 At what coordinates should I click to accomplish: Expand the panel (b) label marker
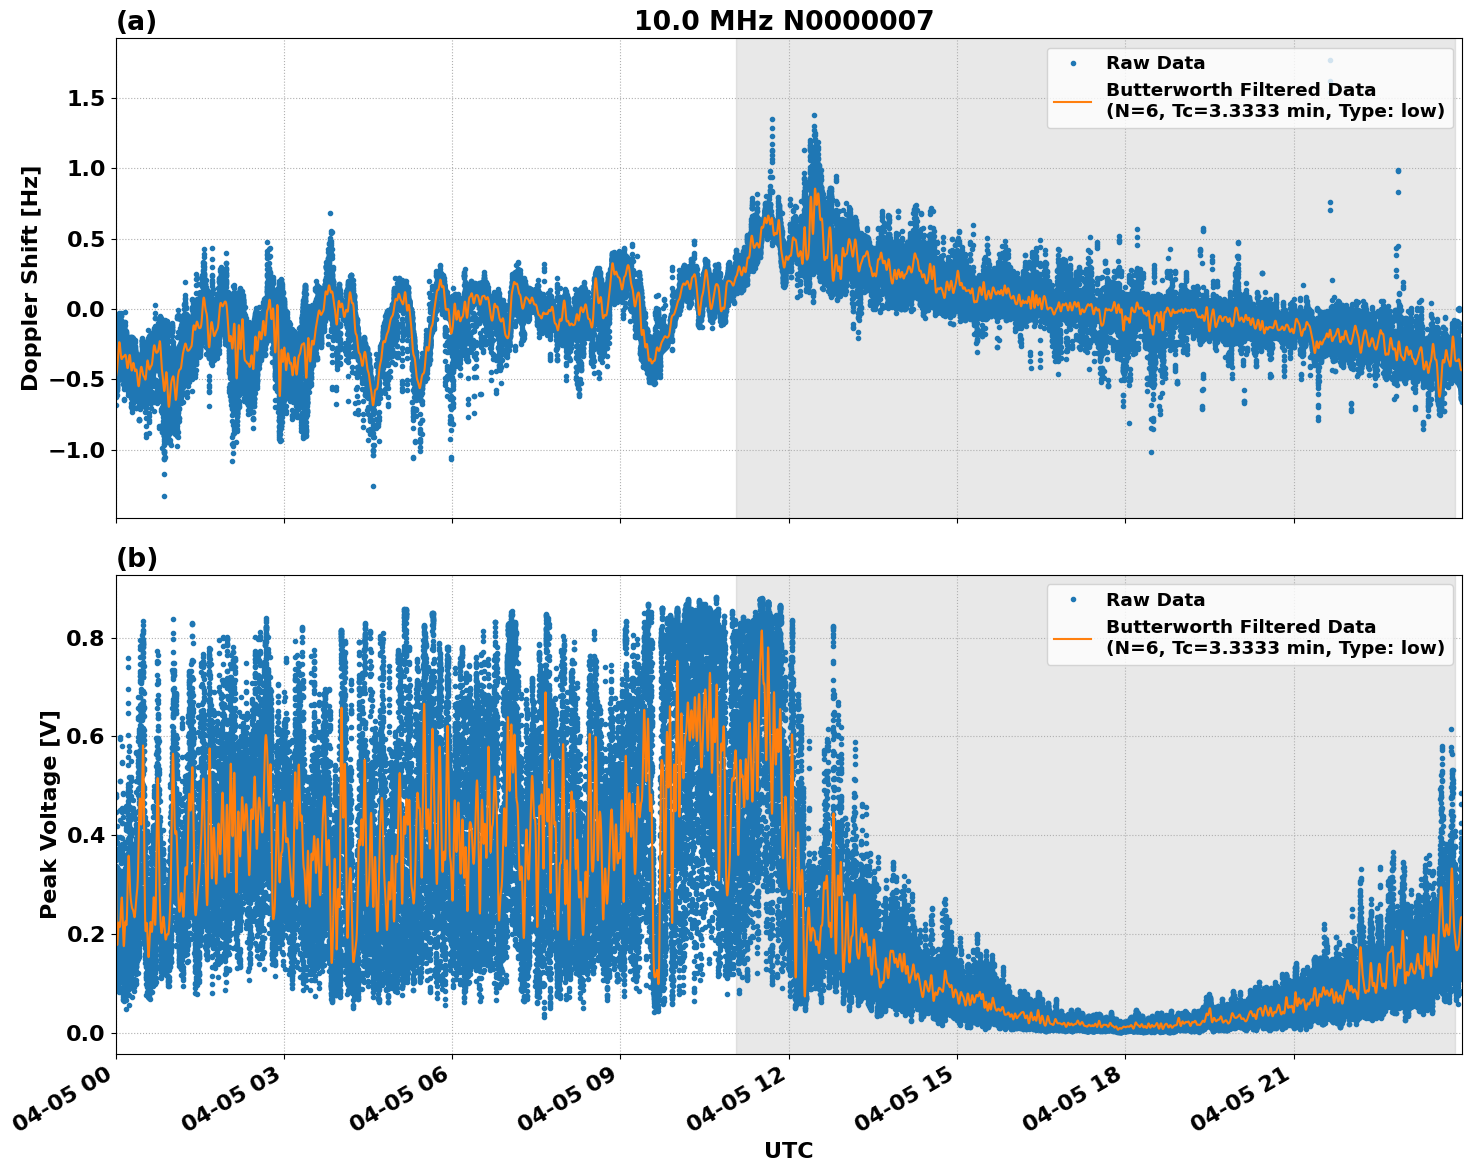pos(137,558)
